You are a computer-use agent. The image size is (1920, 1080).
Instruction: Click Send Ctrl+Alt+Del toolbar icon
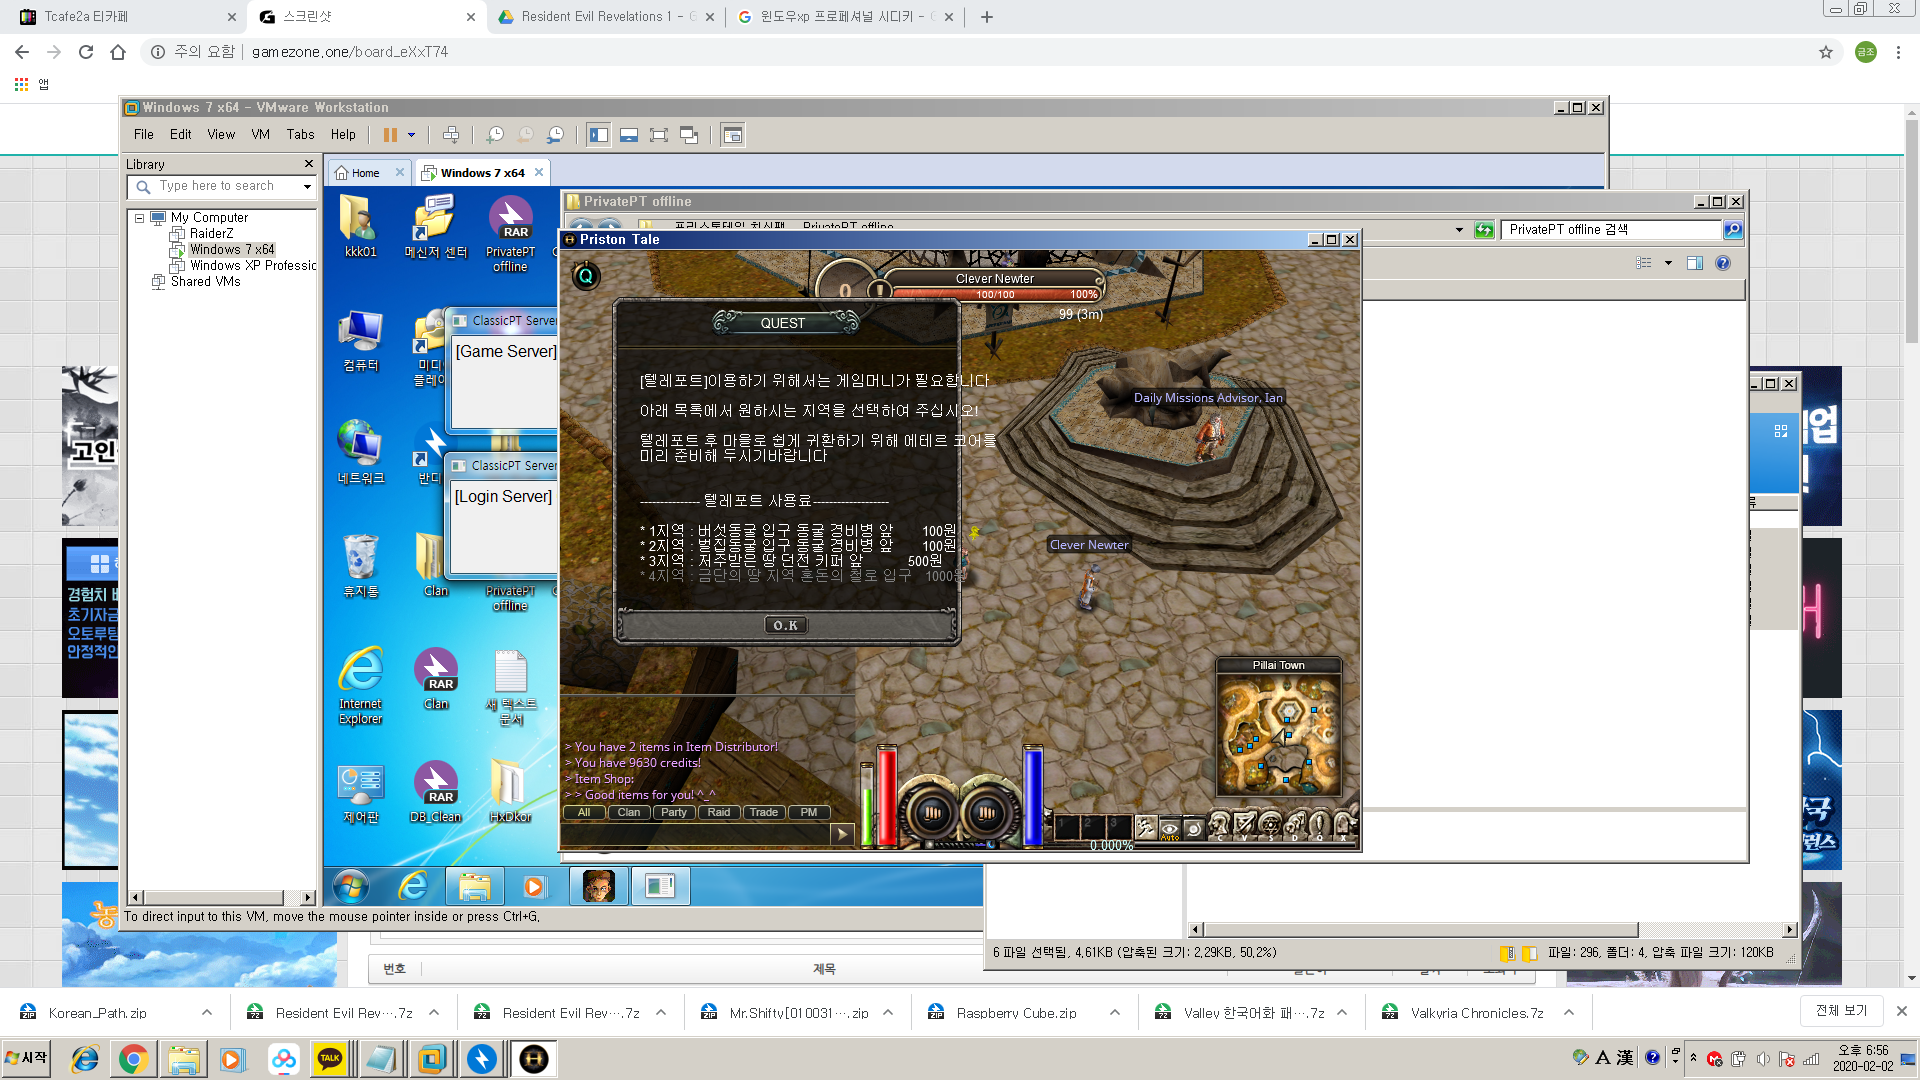(451, 135)
